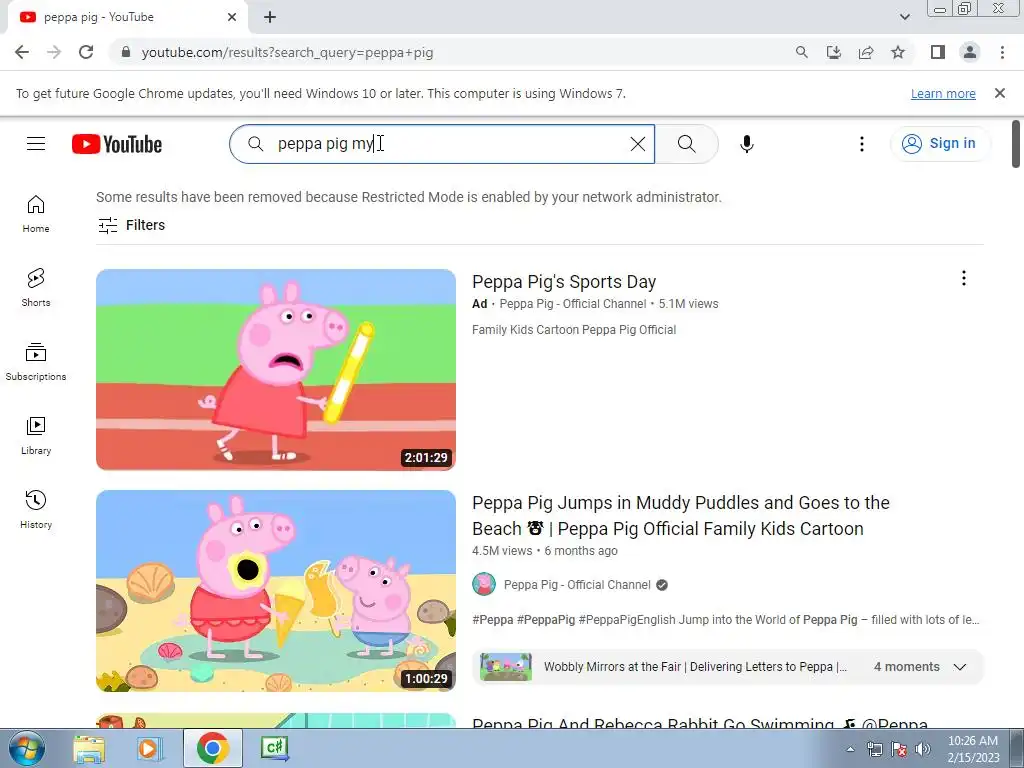Dismiss the Chrome update notification bar
The image size is (1024, 768).
[x=999, y=93]
